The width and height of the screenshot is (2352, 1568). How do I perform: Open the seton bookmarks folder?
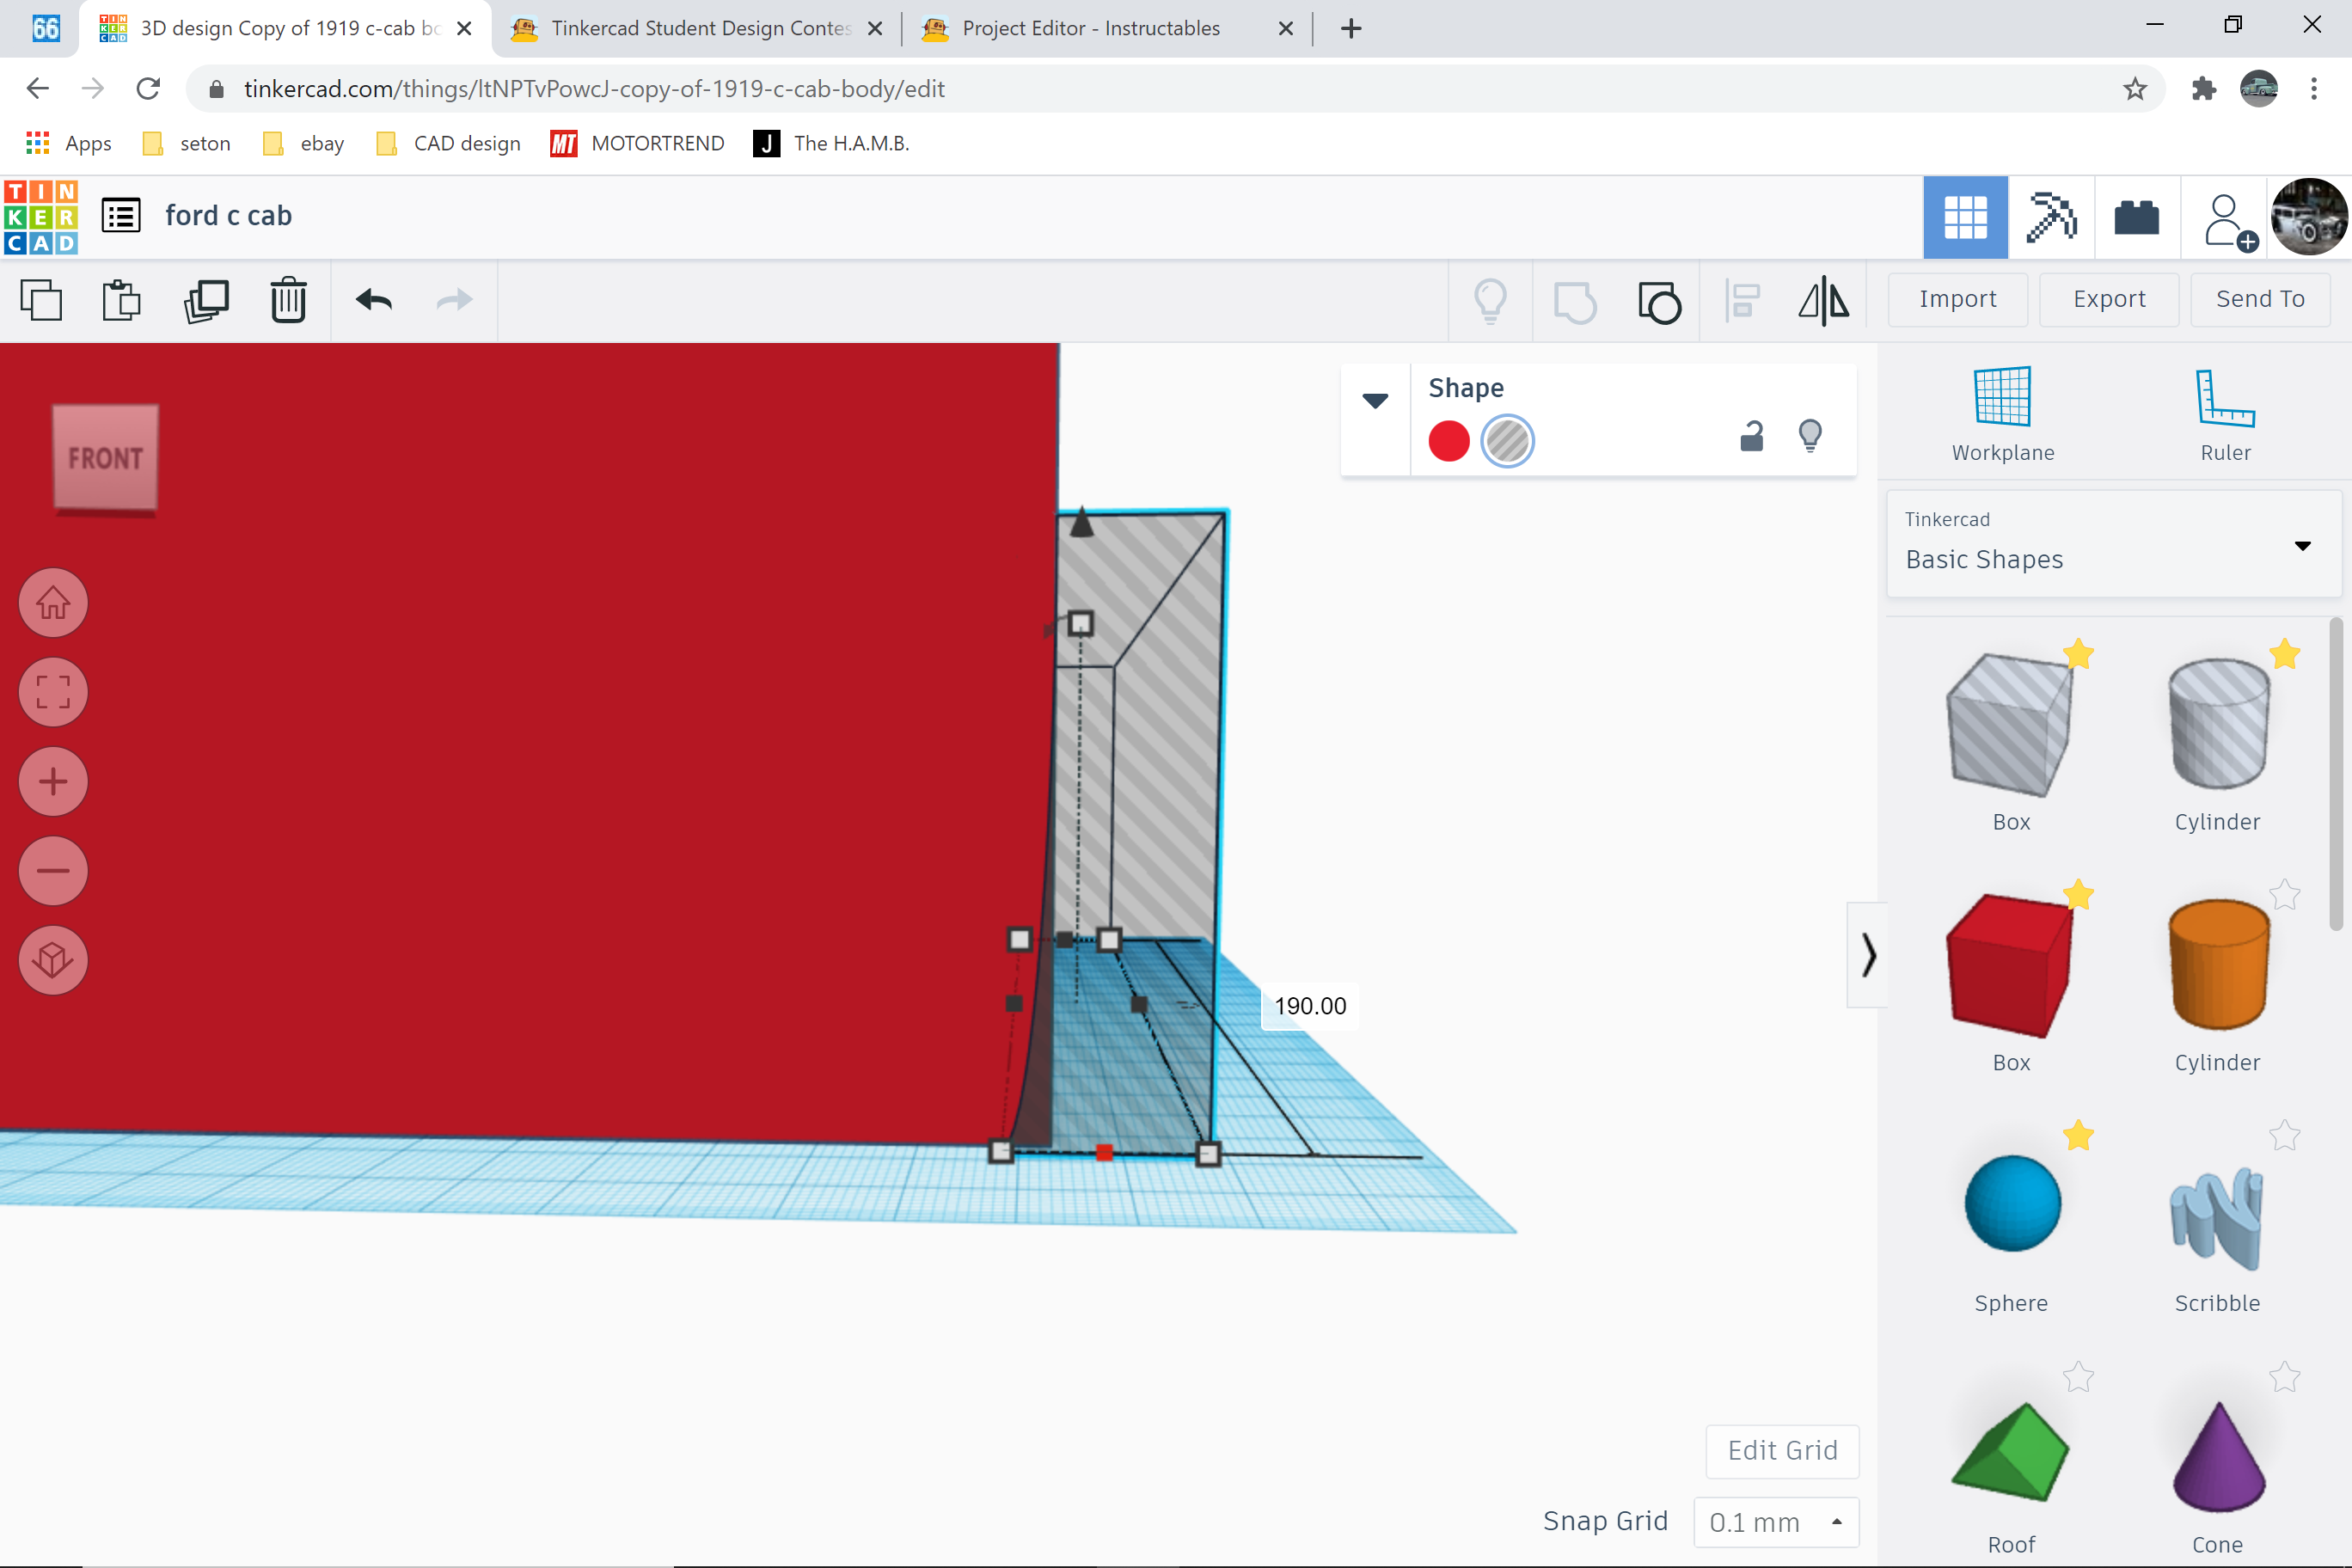[x=187, y=143]
